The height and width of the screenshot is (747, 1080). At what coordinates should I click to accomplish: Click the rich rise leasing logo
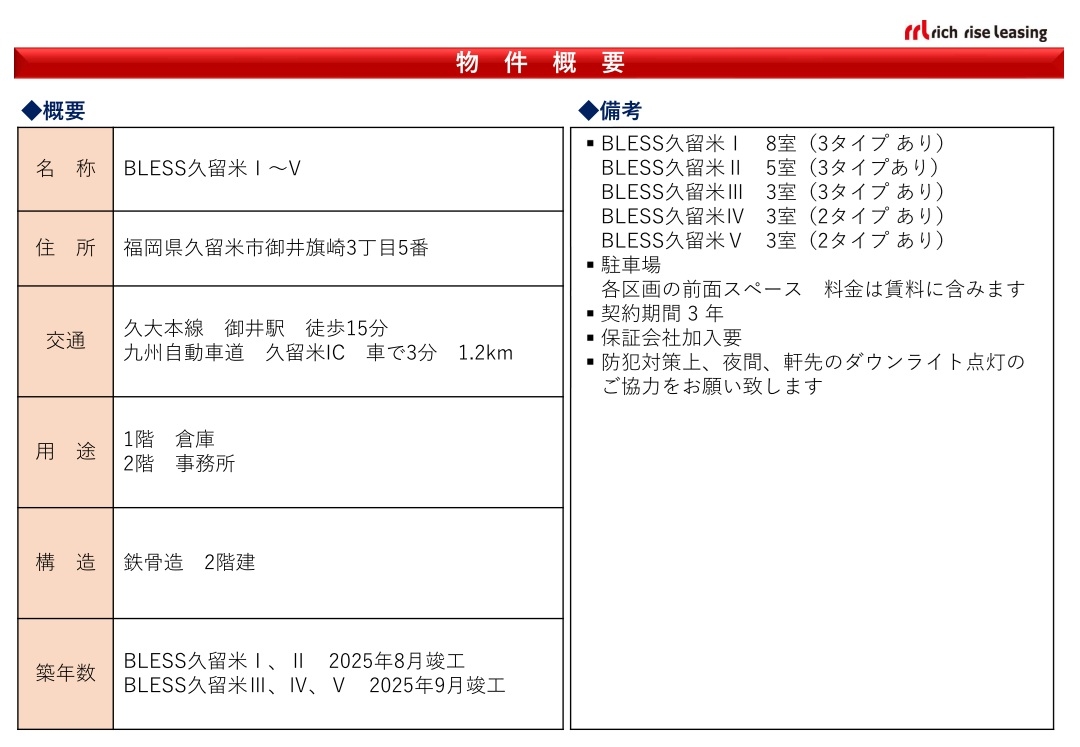click(975, 31)
